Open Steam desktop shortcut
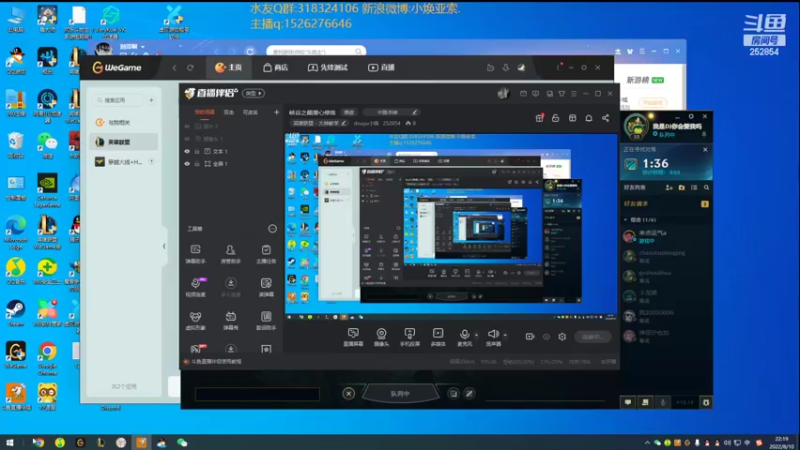800x450 pixels. [x=15, y=313]
